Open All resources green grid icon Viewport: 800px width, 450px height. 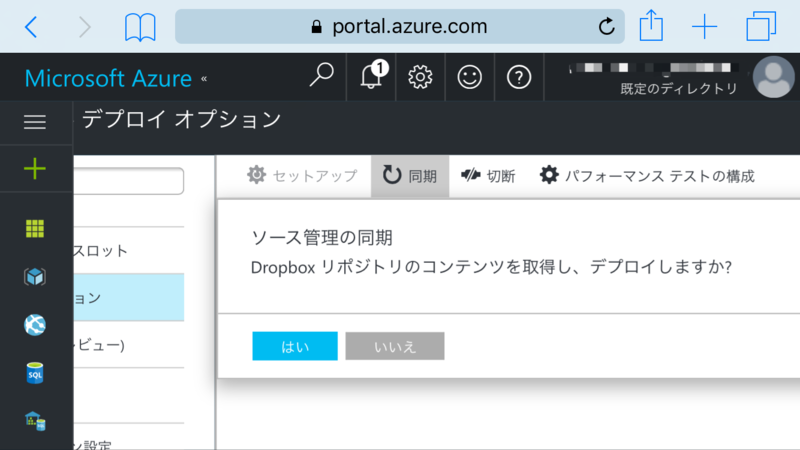(35, 229)
